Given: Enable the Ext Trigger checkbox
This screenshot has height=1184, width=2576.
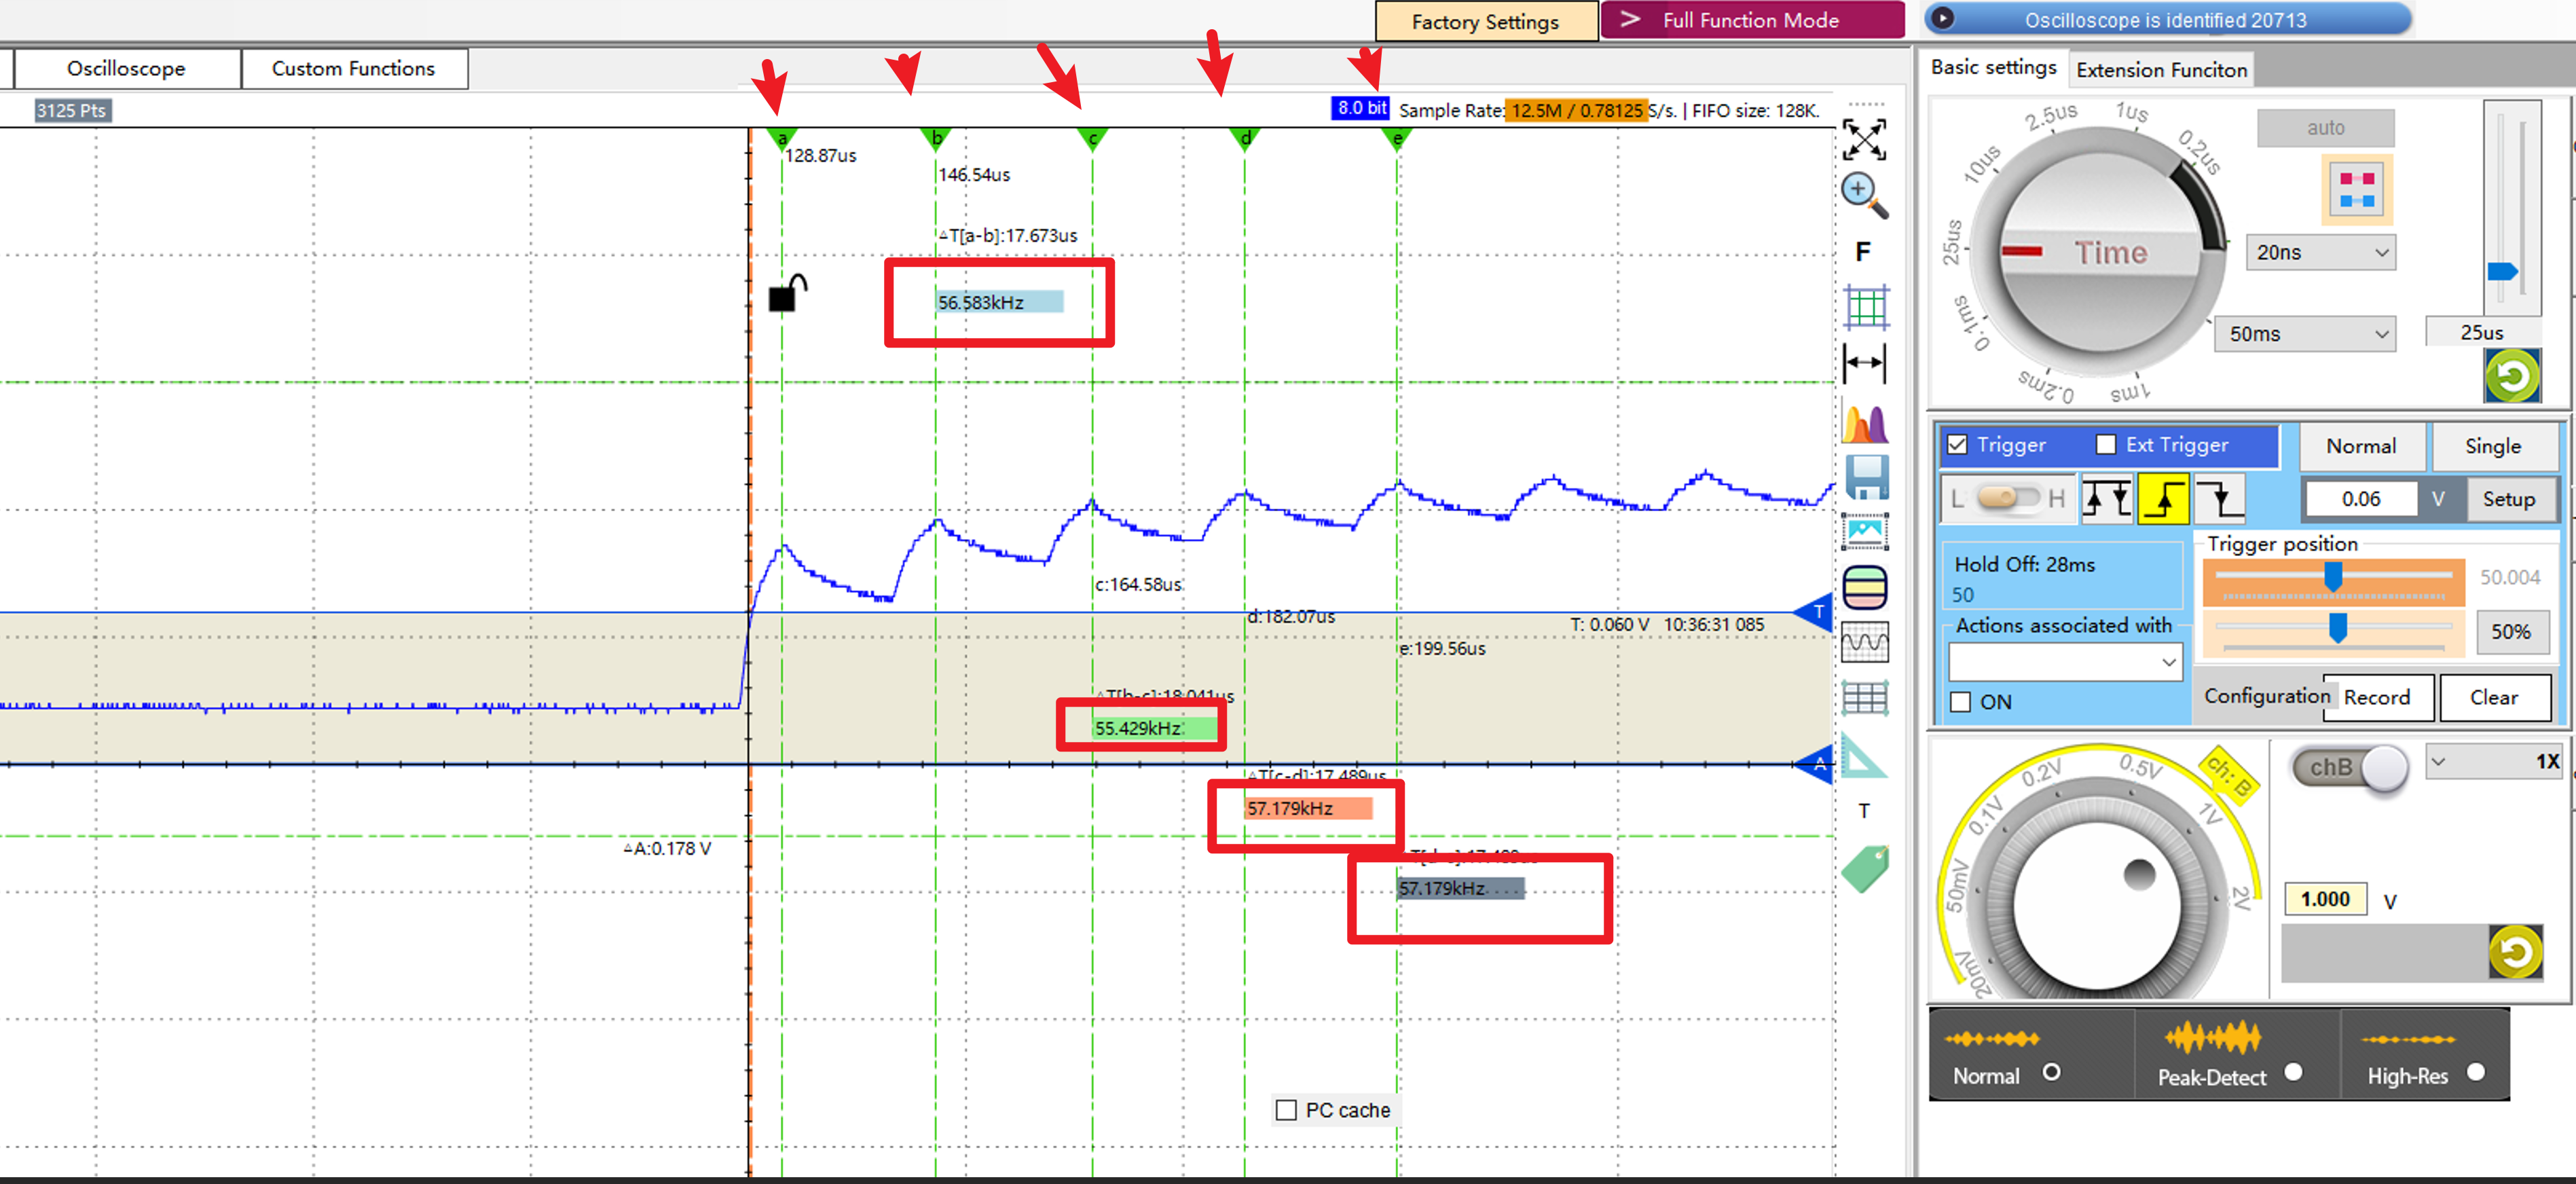Looking at the screenshot, I should (x=2106, y=445).
